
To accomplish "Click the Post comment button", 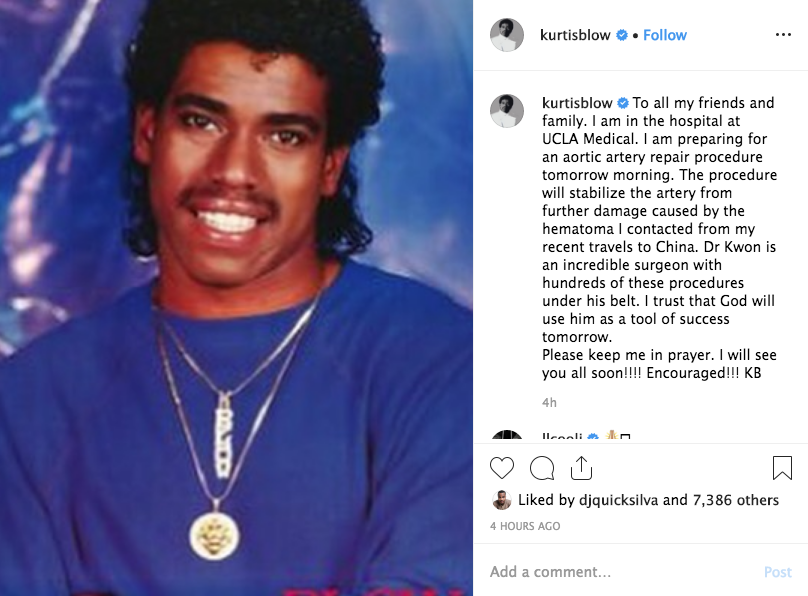I will point(778,572).
